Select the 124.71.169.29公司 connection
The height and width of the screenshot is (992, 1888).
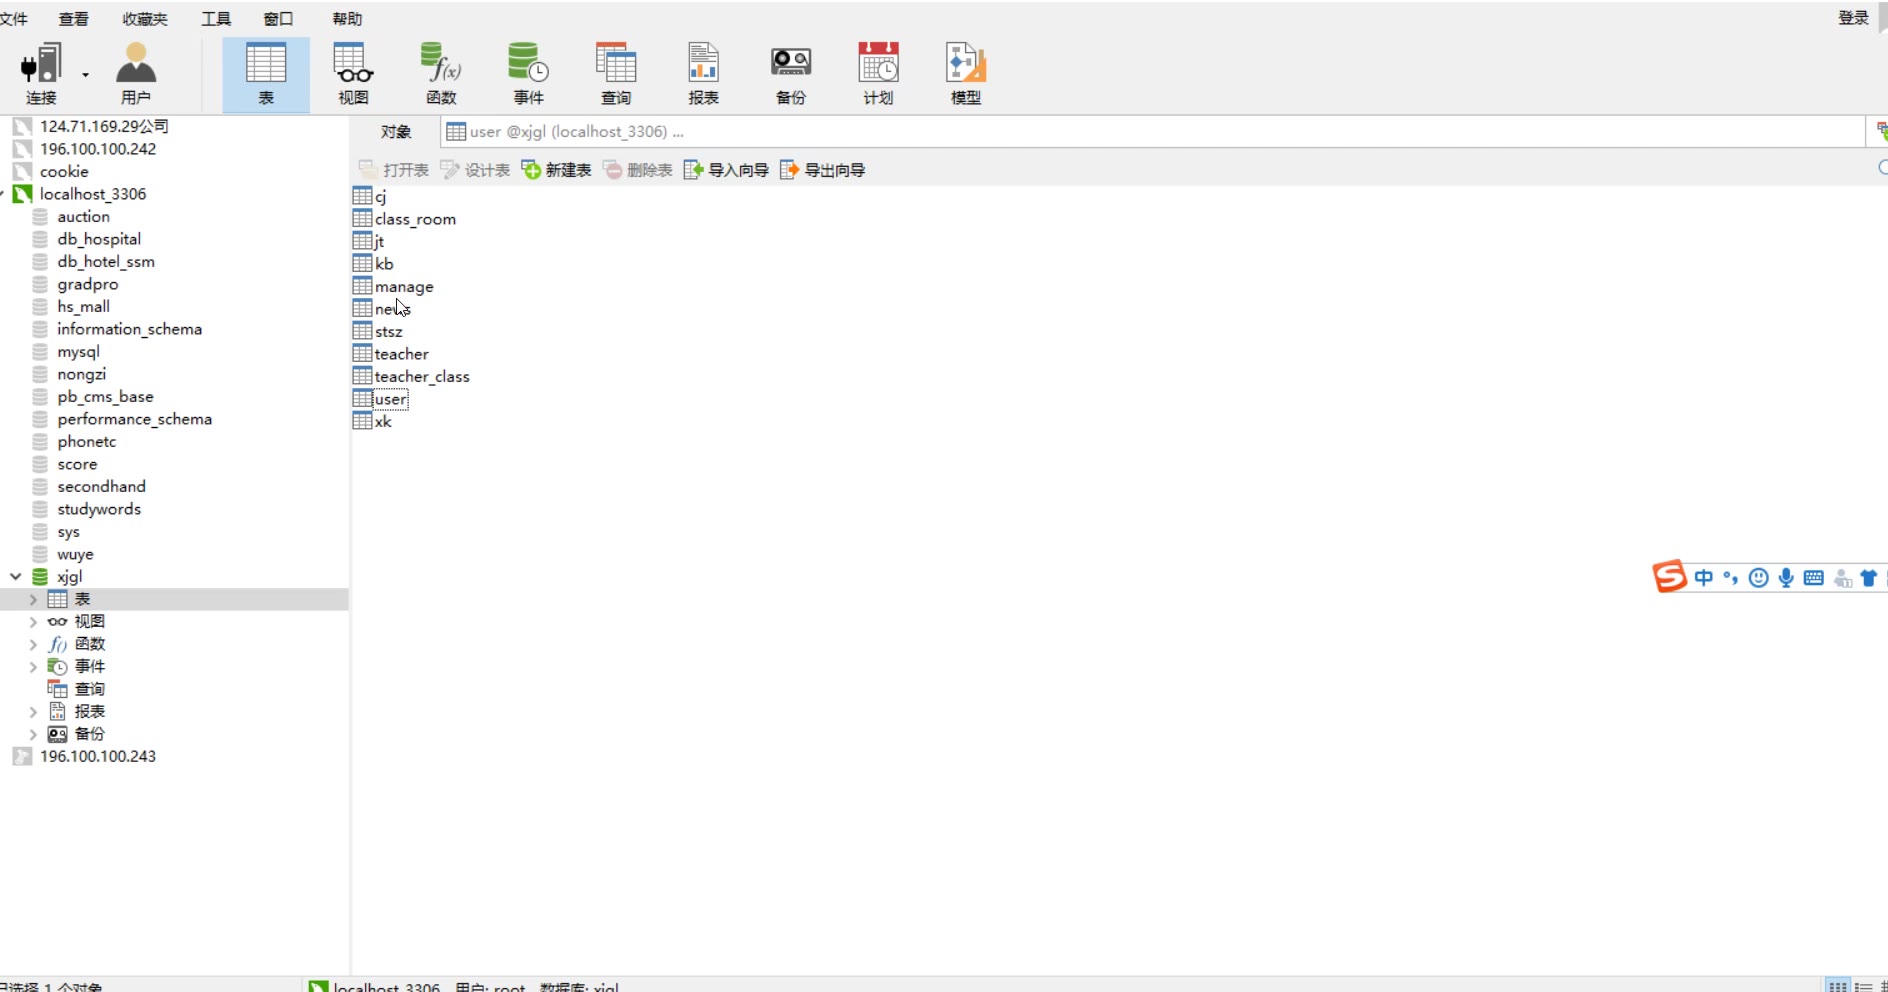tap(104, 126)
